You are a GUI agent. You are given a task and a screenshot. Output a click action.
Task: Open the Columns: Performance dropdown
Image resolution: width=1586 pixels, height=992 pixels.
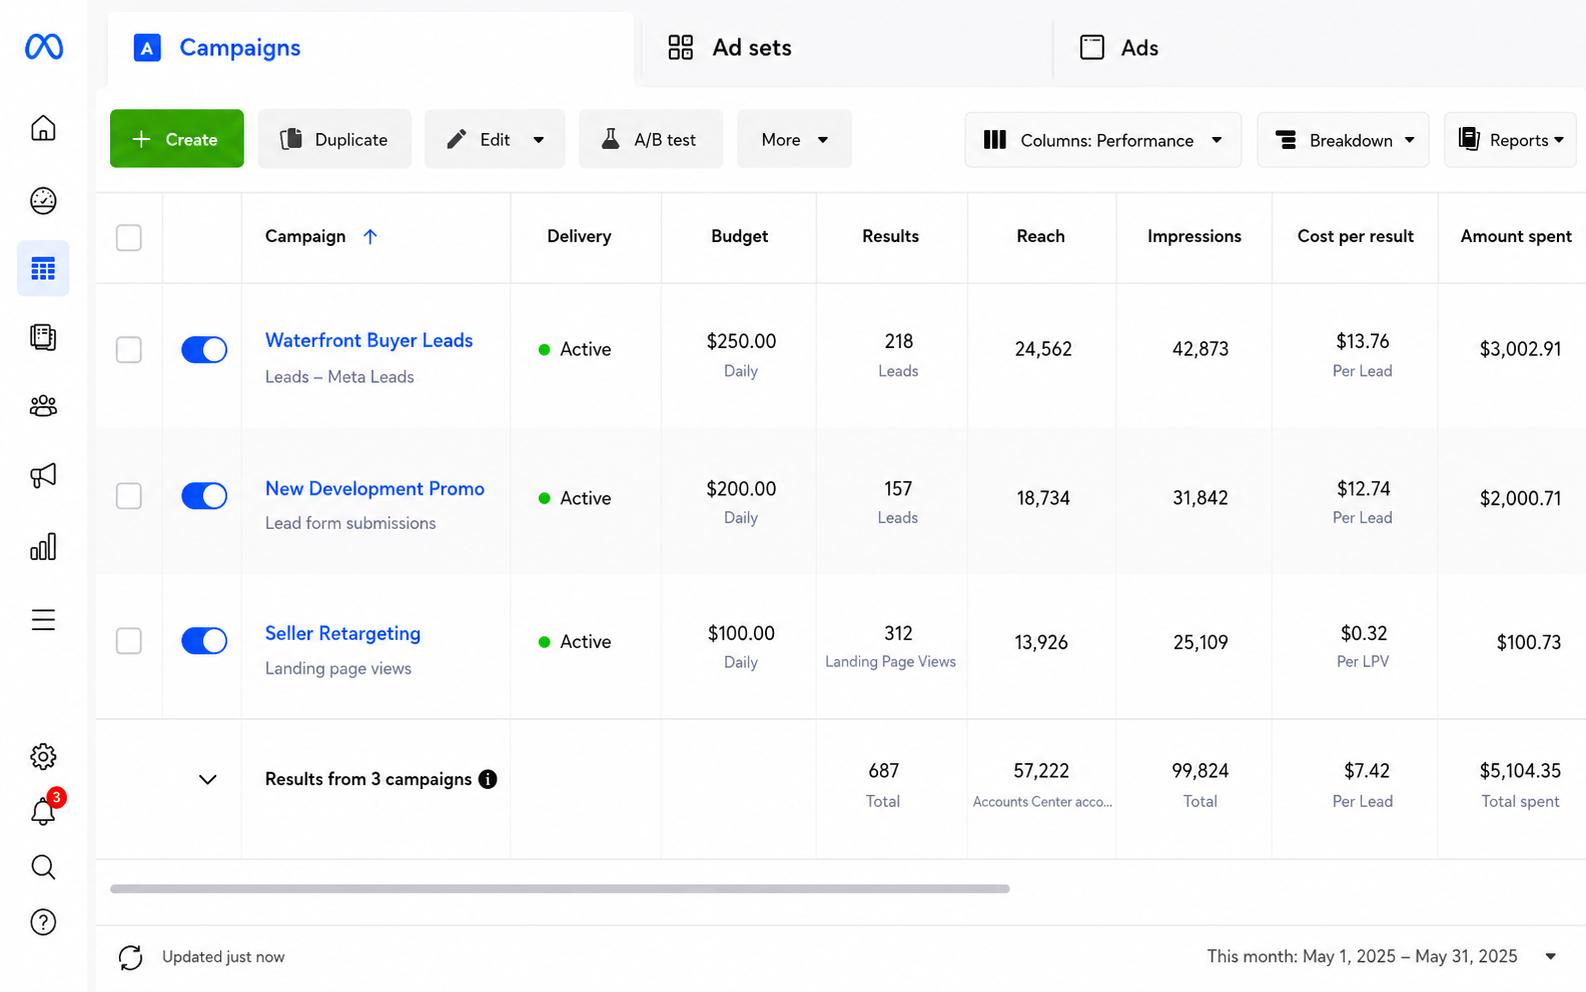[1103, 140]
